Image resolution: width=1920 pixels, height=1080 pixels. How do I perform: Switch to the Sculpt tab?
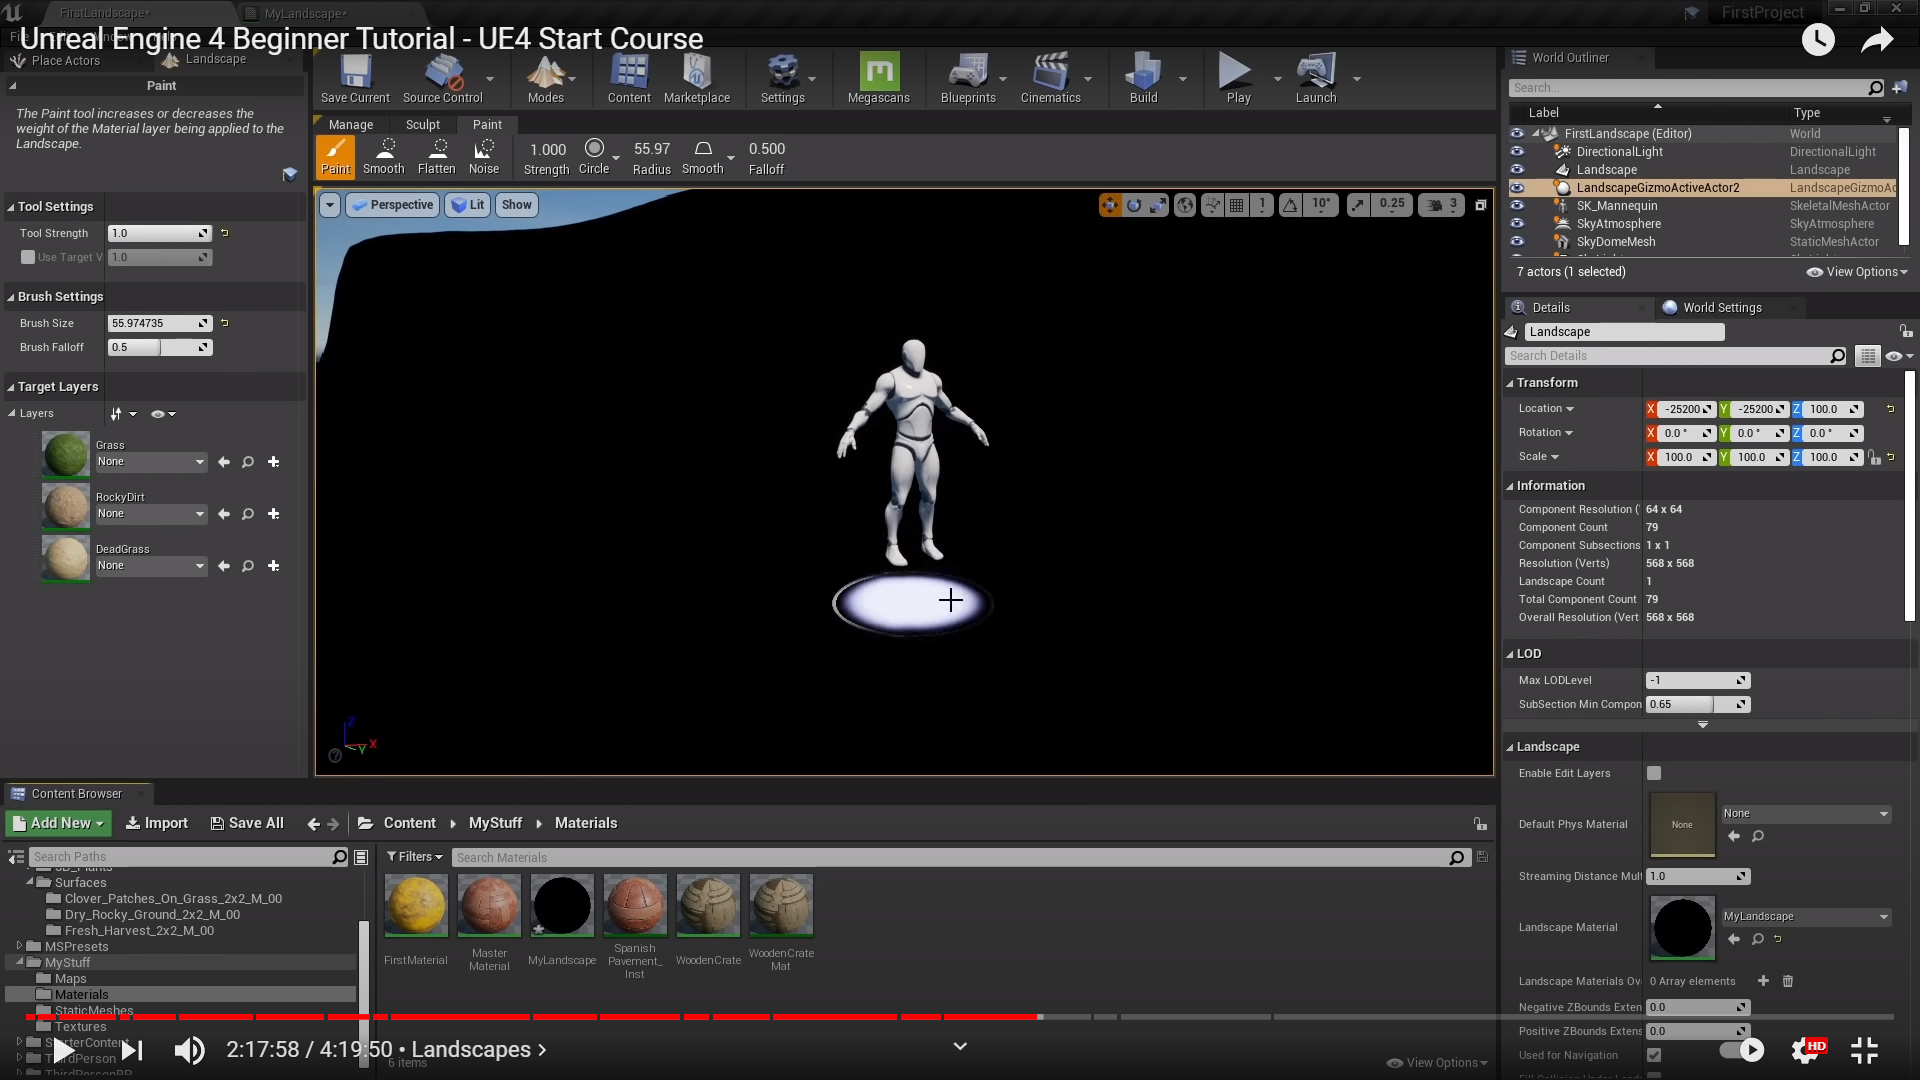[x=422, y=125]
